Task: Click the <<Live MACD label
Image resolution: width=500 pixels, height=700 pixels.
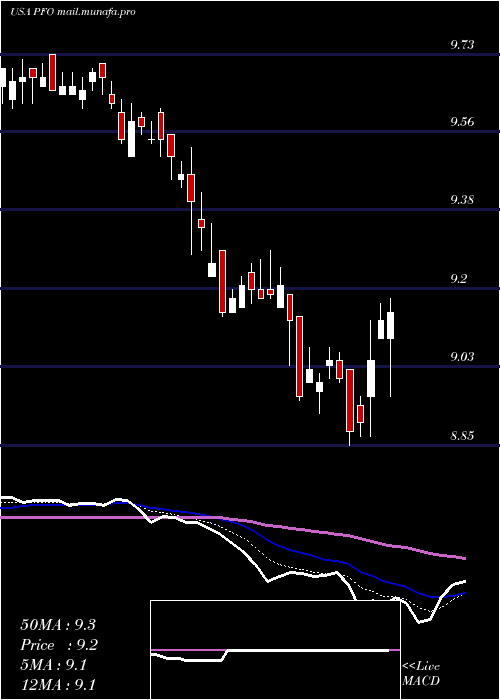Action: point(421,674)
